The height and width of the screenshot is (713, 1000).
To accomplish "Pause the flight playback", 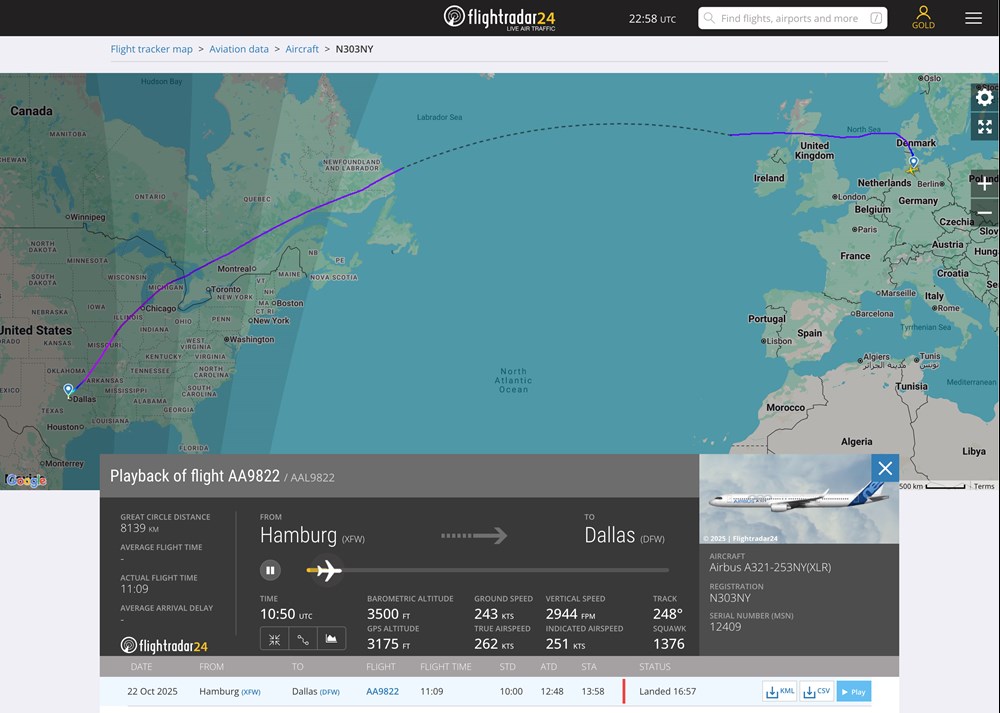I will click(x=270, y=570).
